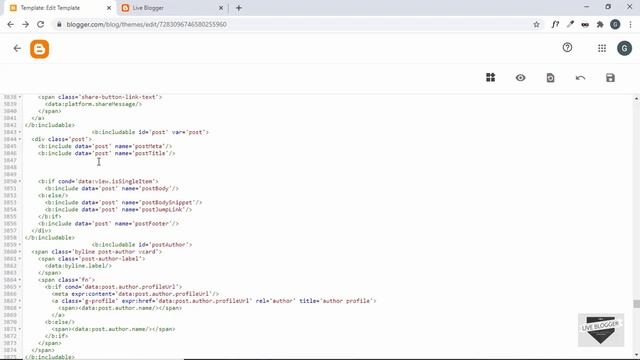Click the line with name='postBody'
Image resolution: width=640 pixels, height=360 pixels.
112,189
